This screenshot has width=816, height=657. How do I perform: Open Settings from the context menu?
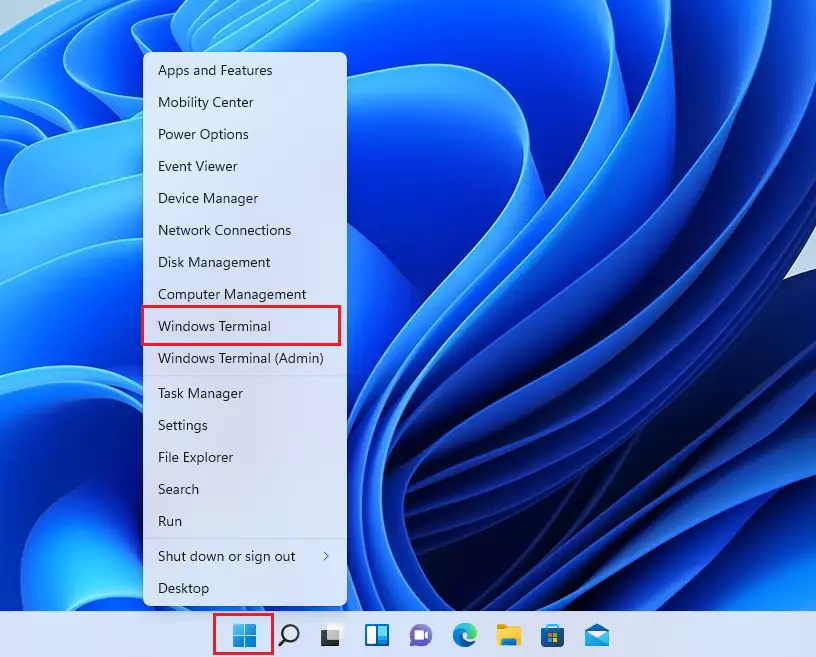click(245, 425)
